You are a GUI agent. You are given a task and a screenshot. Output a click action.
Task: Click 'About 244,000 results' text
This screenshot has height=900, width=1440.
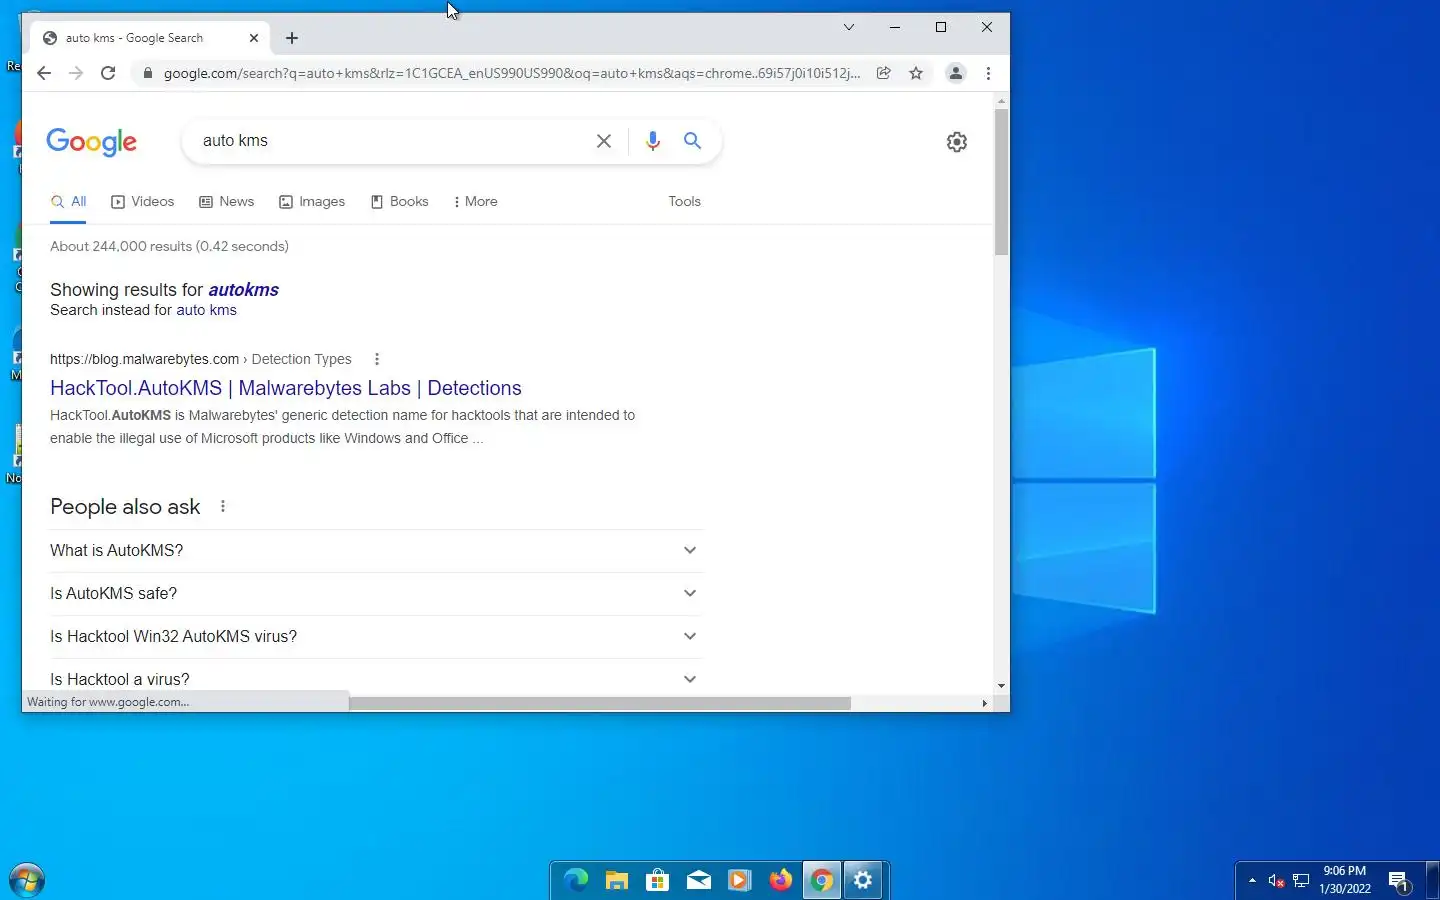169,246
